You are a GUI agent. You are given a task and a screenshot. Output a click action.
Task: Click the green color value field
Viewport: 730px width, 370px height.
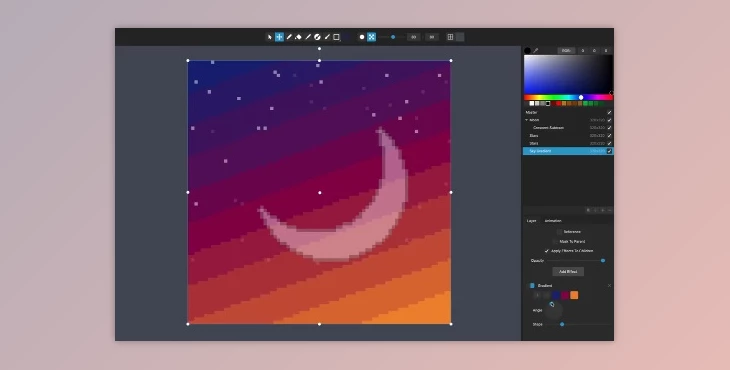(x=594, y=50)
